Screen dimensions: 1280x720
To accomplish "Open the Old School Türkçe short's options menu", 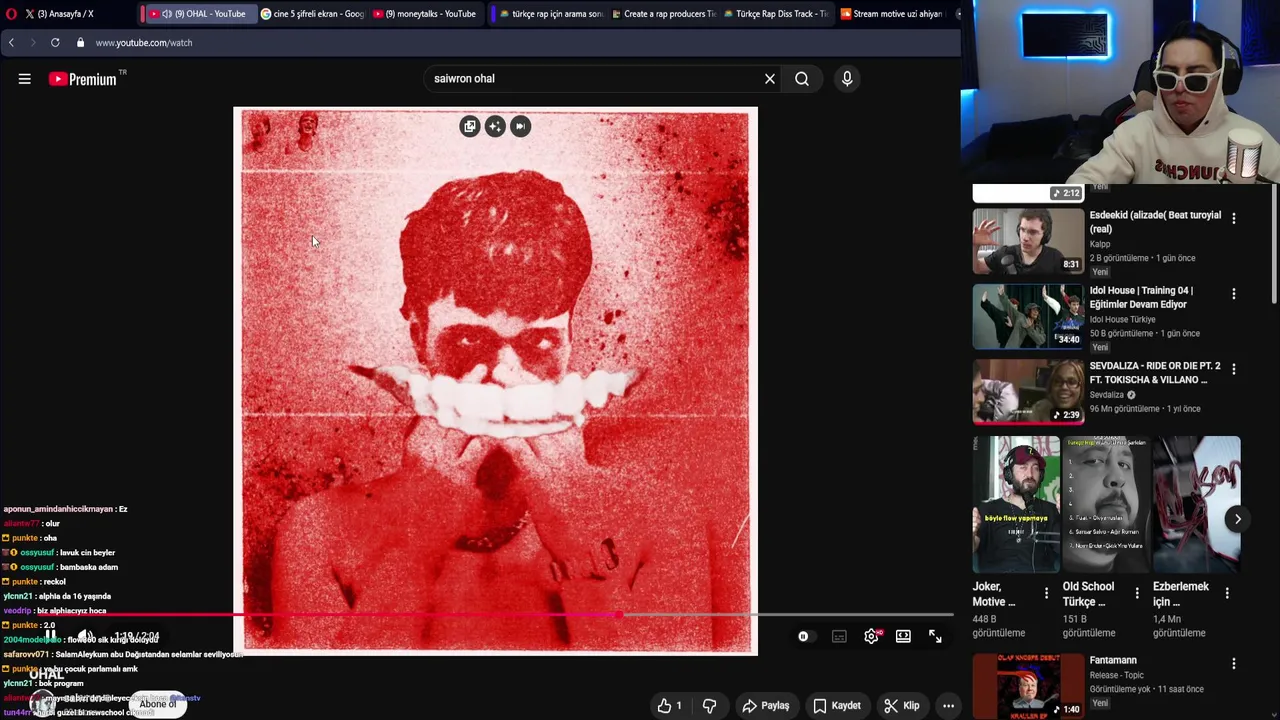I will tap(1137, 593).
